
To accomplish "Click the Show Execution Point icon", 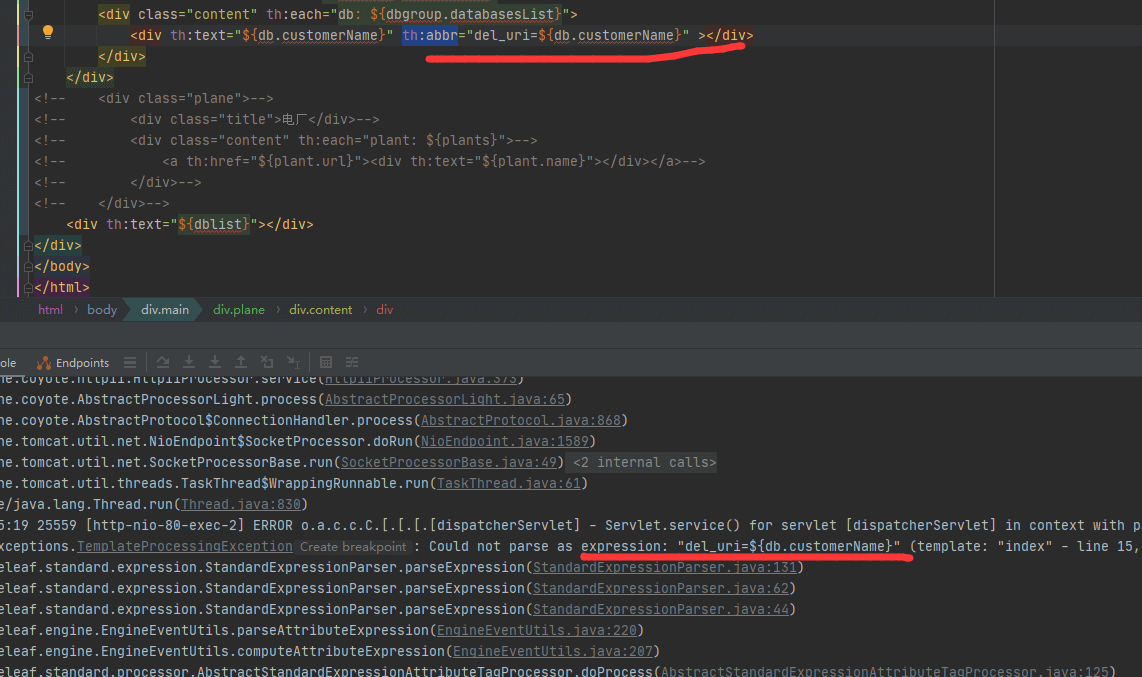I will click(130, 362).
